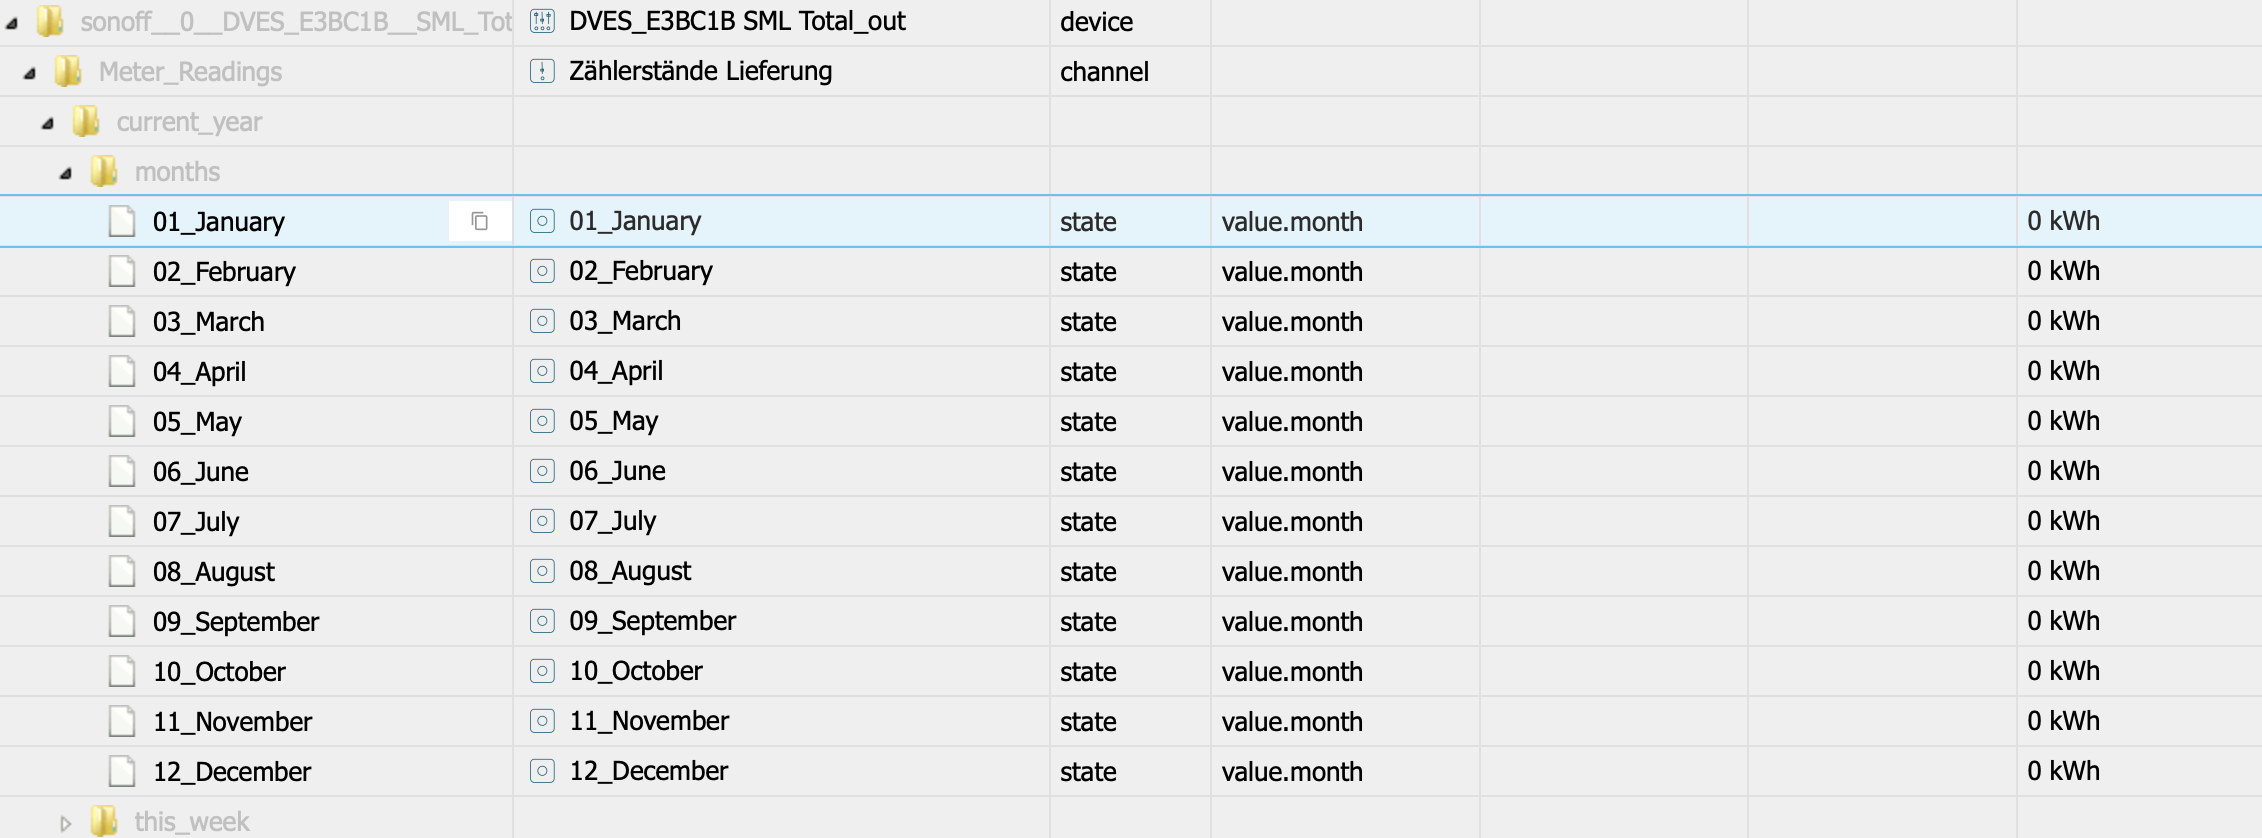
Task: Click the 0 kWh value of 05_May
Action: point(2063,421)
